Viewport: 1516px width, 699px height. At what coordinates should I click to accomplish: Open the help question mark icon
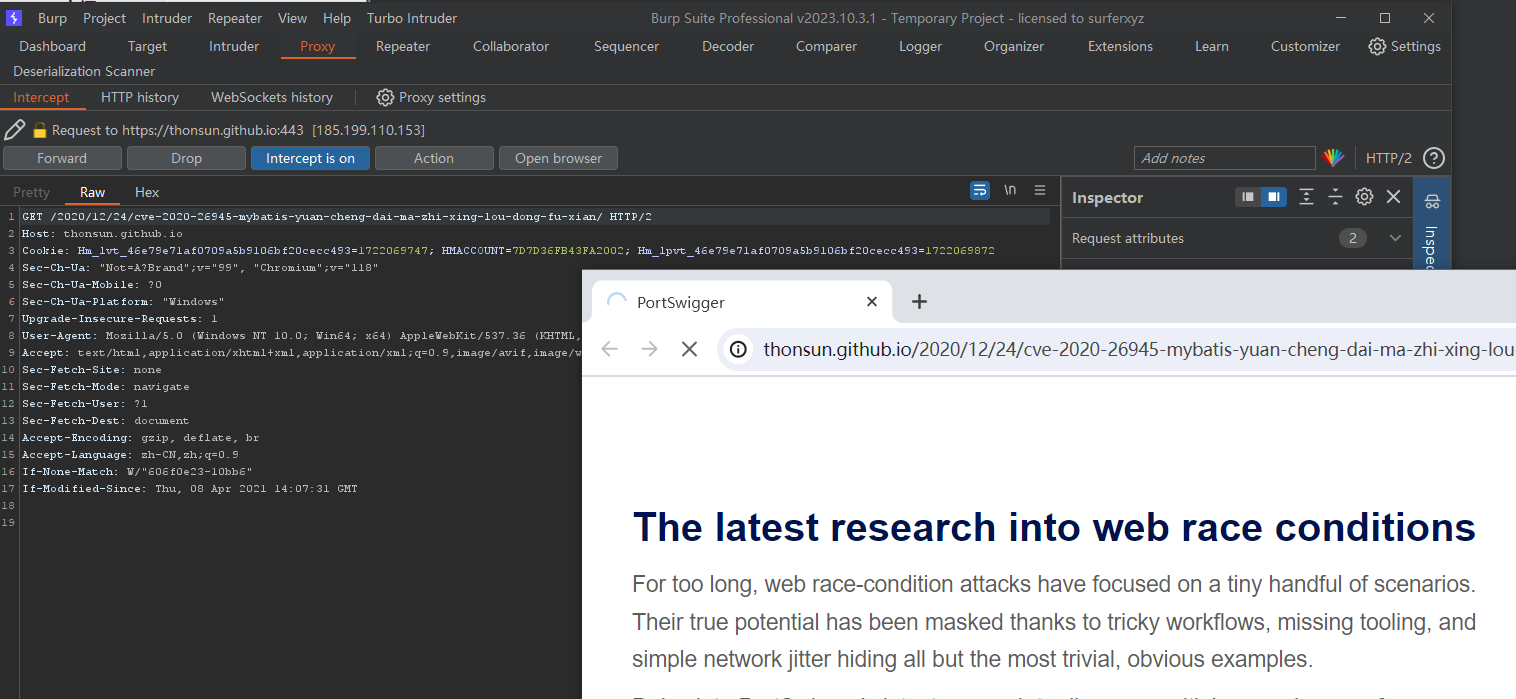[1434, 158]
